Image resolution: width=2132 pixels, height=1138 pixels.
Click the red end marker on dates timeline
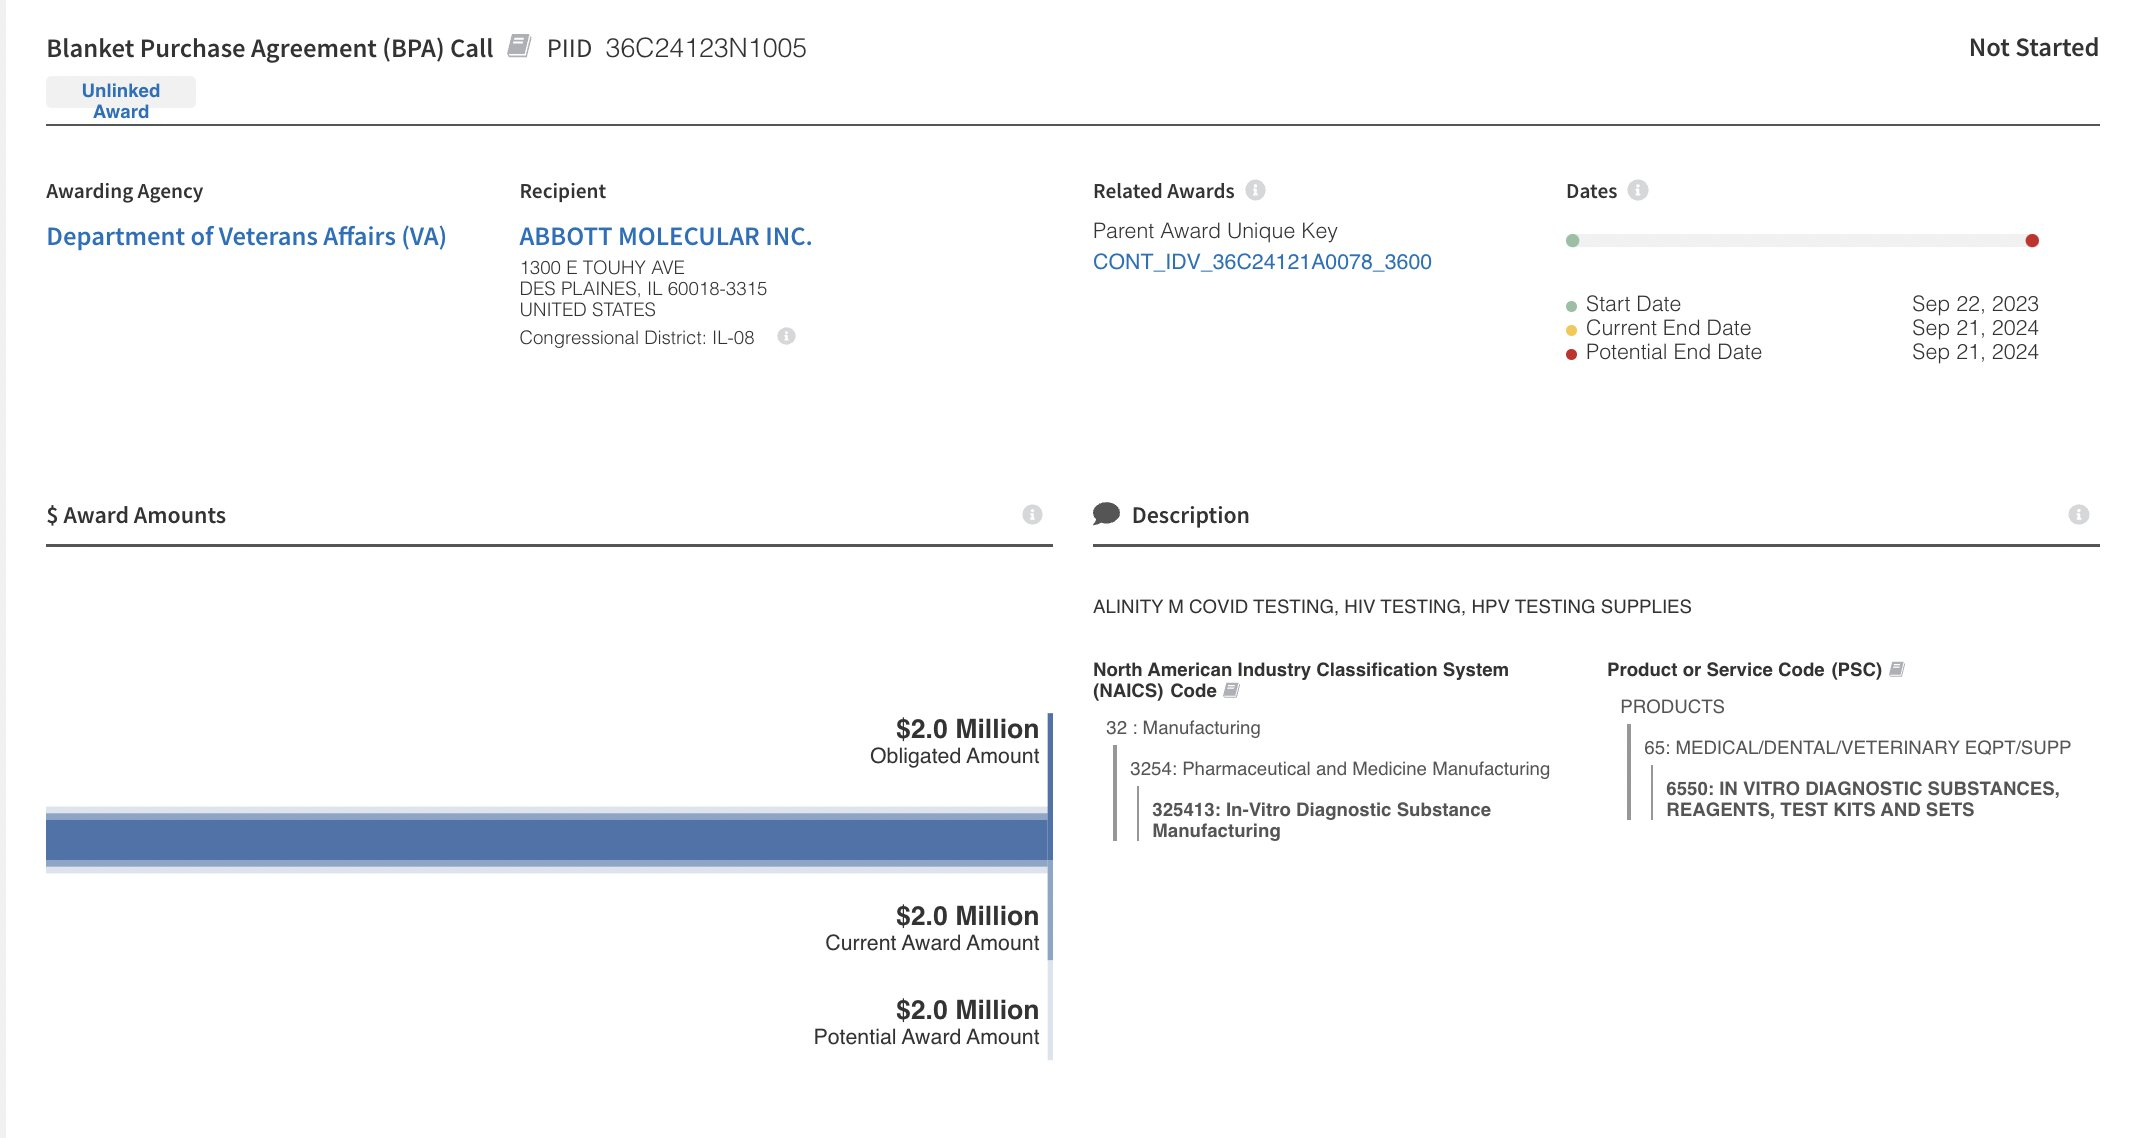pyautogui.click(x=2032, y=240)
